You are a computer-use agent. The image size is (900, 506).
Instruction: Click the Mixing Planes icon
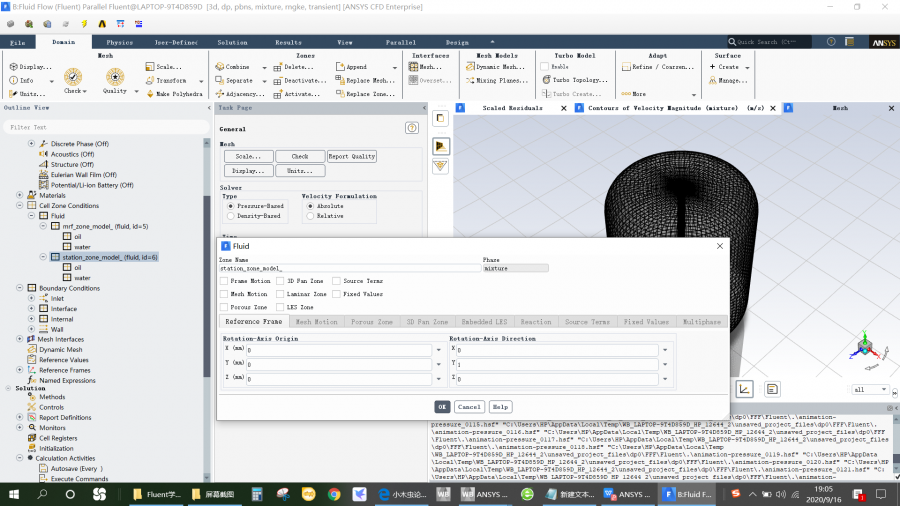pos(472,80)
